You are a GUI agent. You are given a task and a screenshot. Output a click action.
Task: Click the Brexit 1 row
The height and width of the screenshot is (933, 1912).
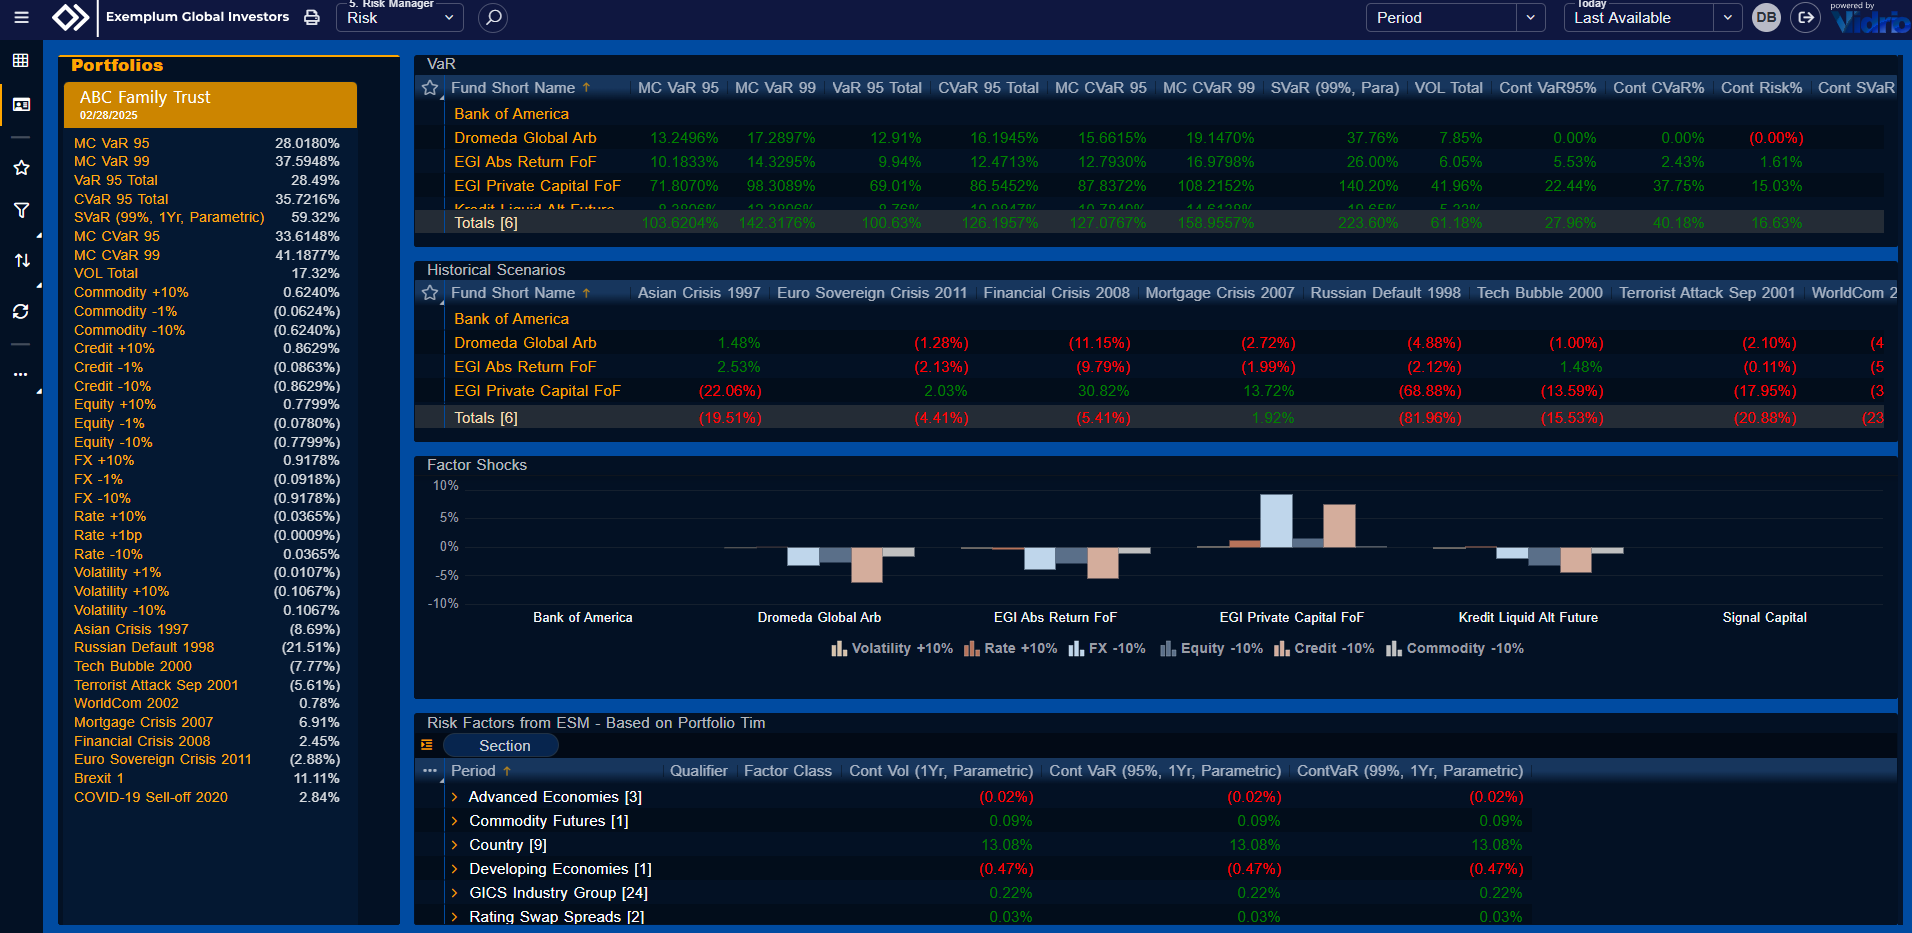coord(207,779)
